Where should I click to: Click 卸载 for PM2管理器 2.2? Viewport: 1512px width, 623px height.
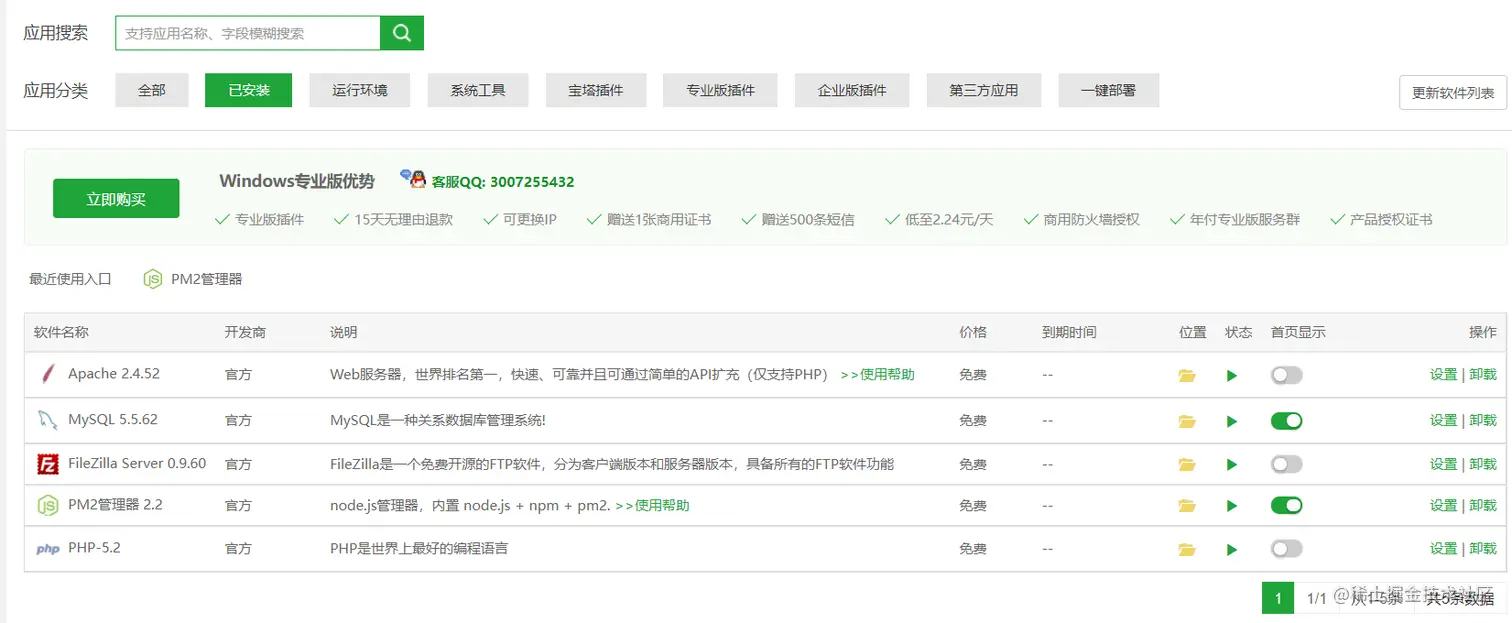(x=1483, y=505)
